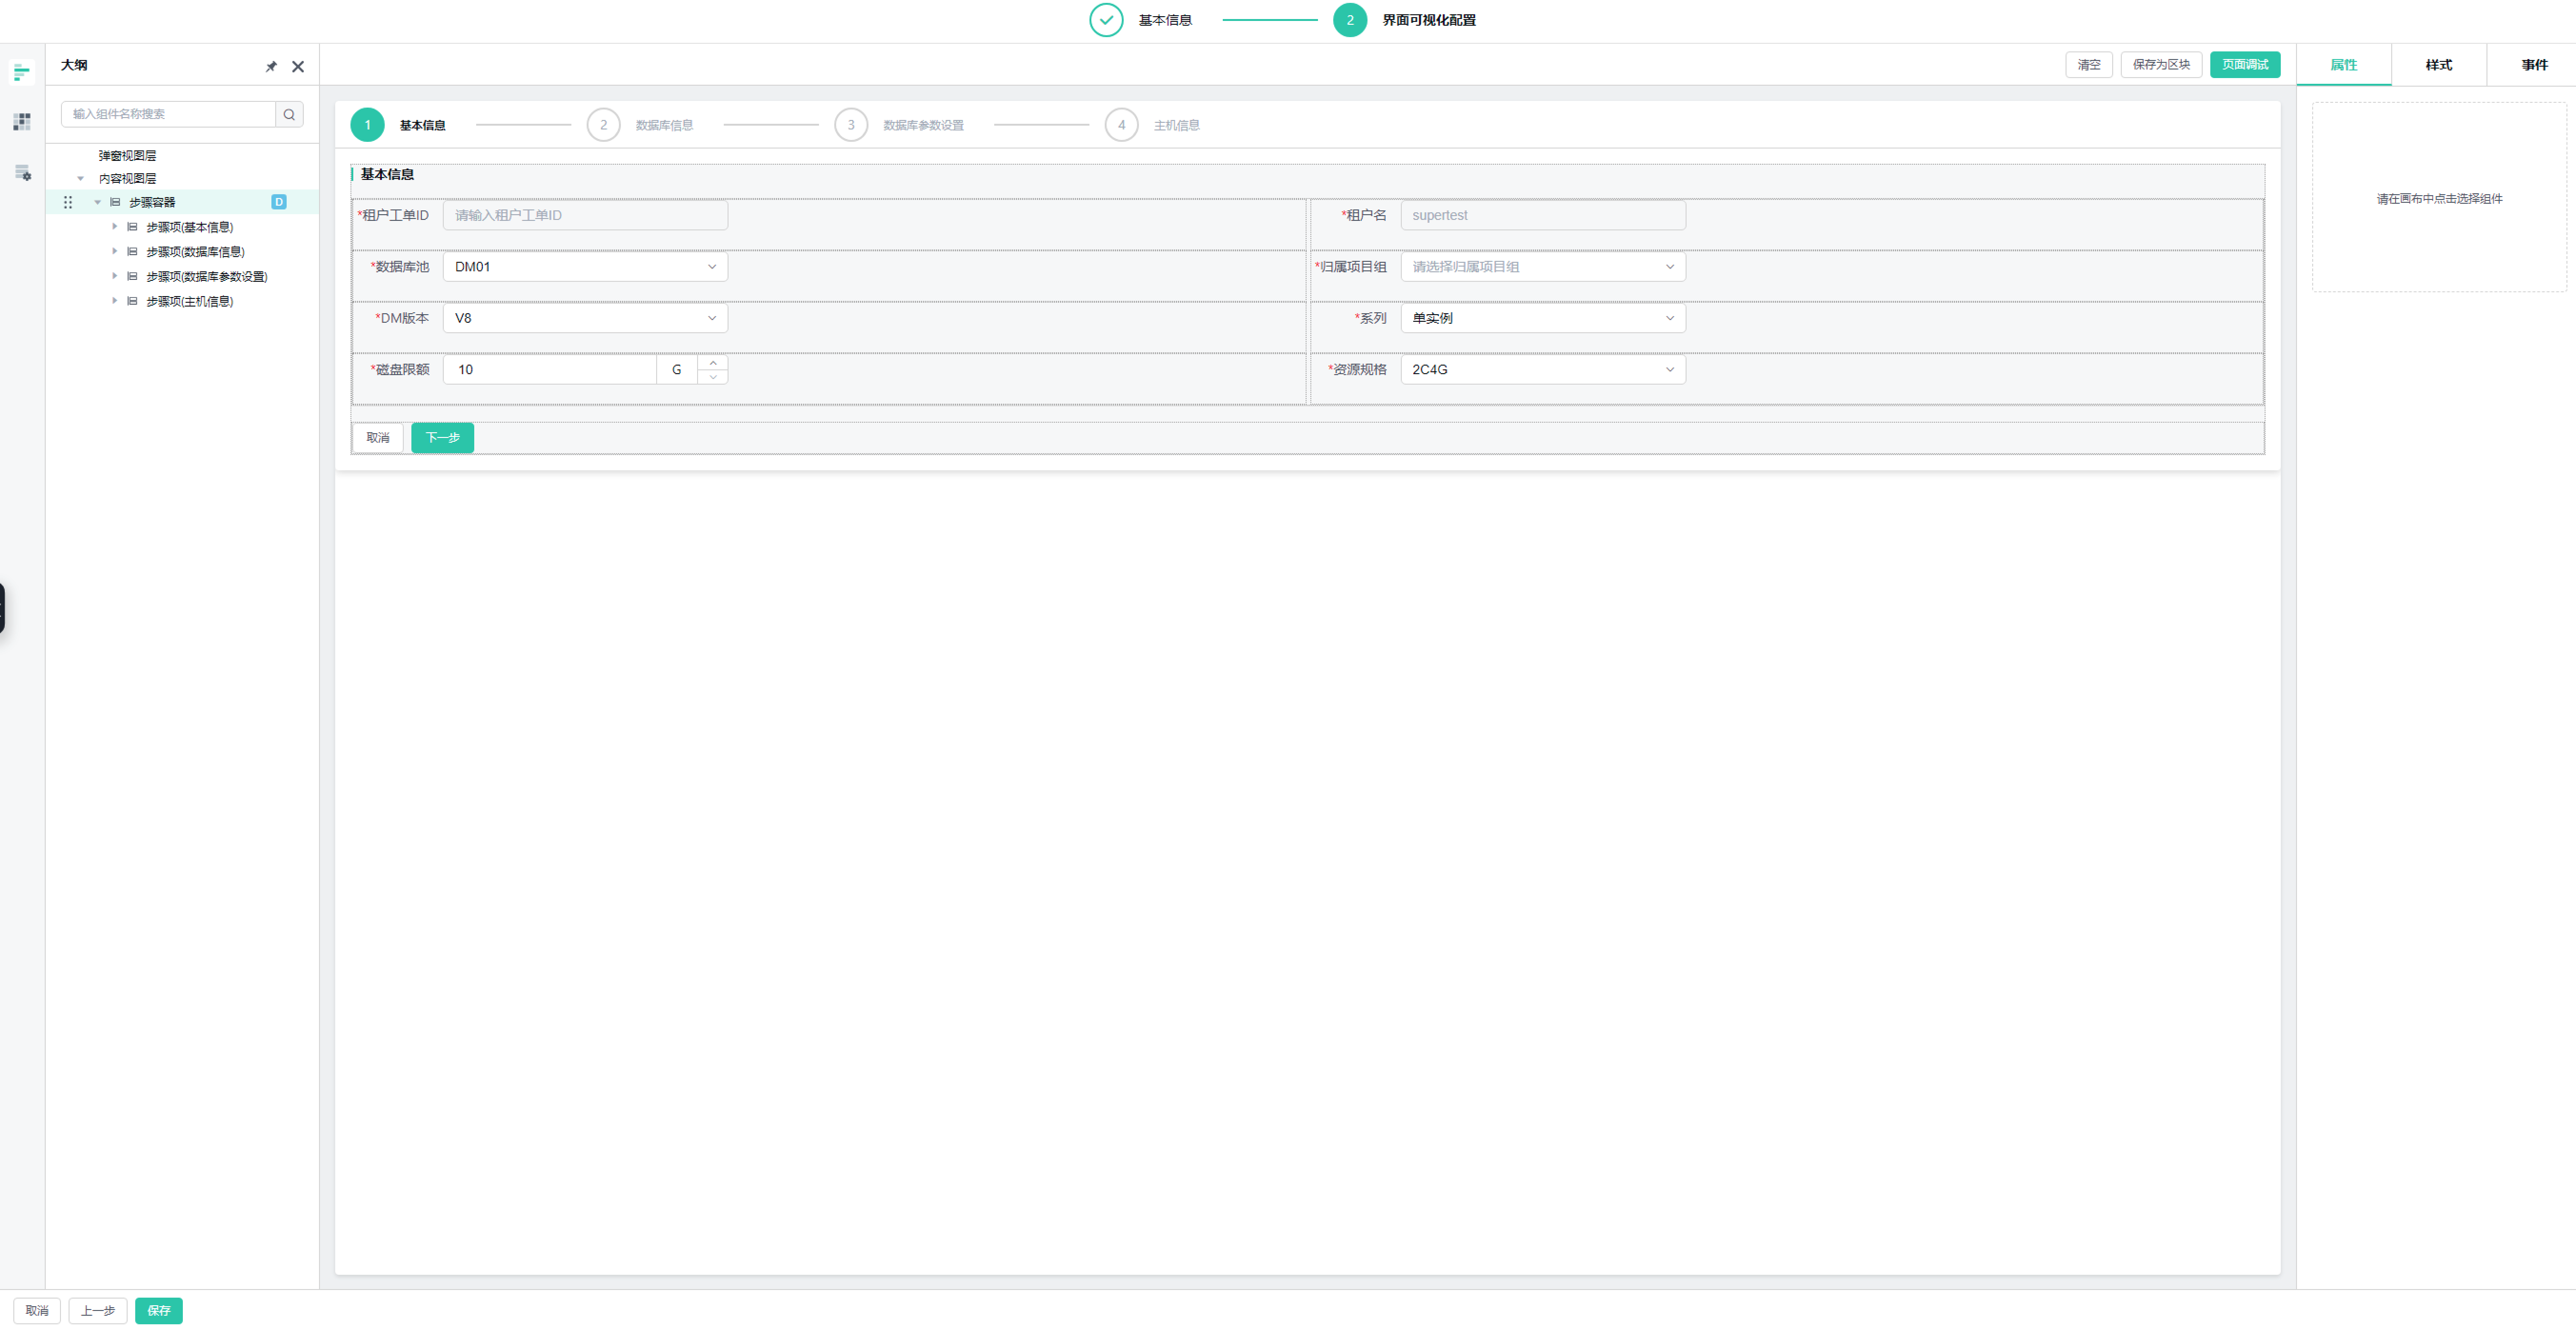
Task: Close the 大纲 outline panel
Action: click(x=298, y=66)
